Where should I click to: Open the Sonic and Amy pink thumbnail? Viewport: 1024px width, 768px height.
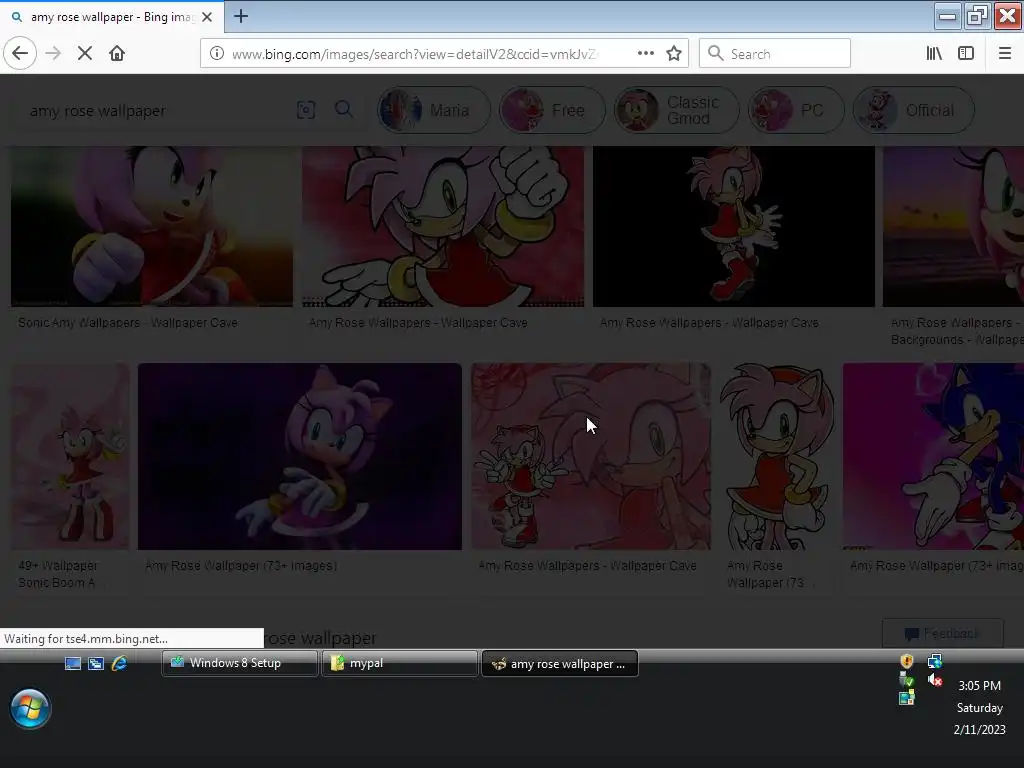(933, 456)
